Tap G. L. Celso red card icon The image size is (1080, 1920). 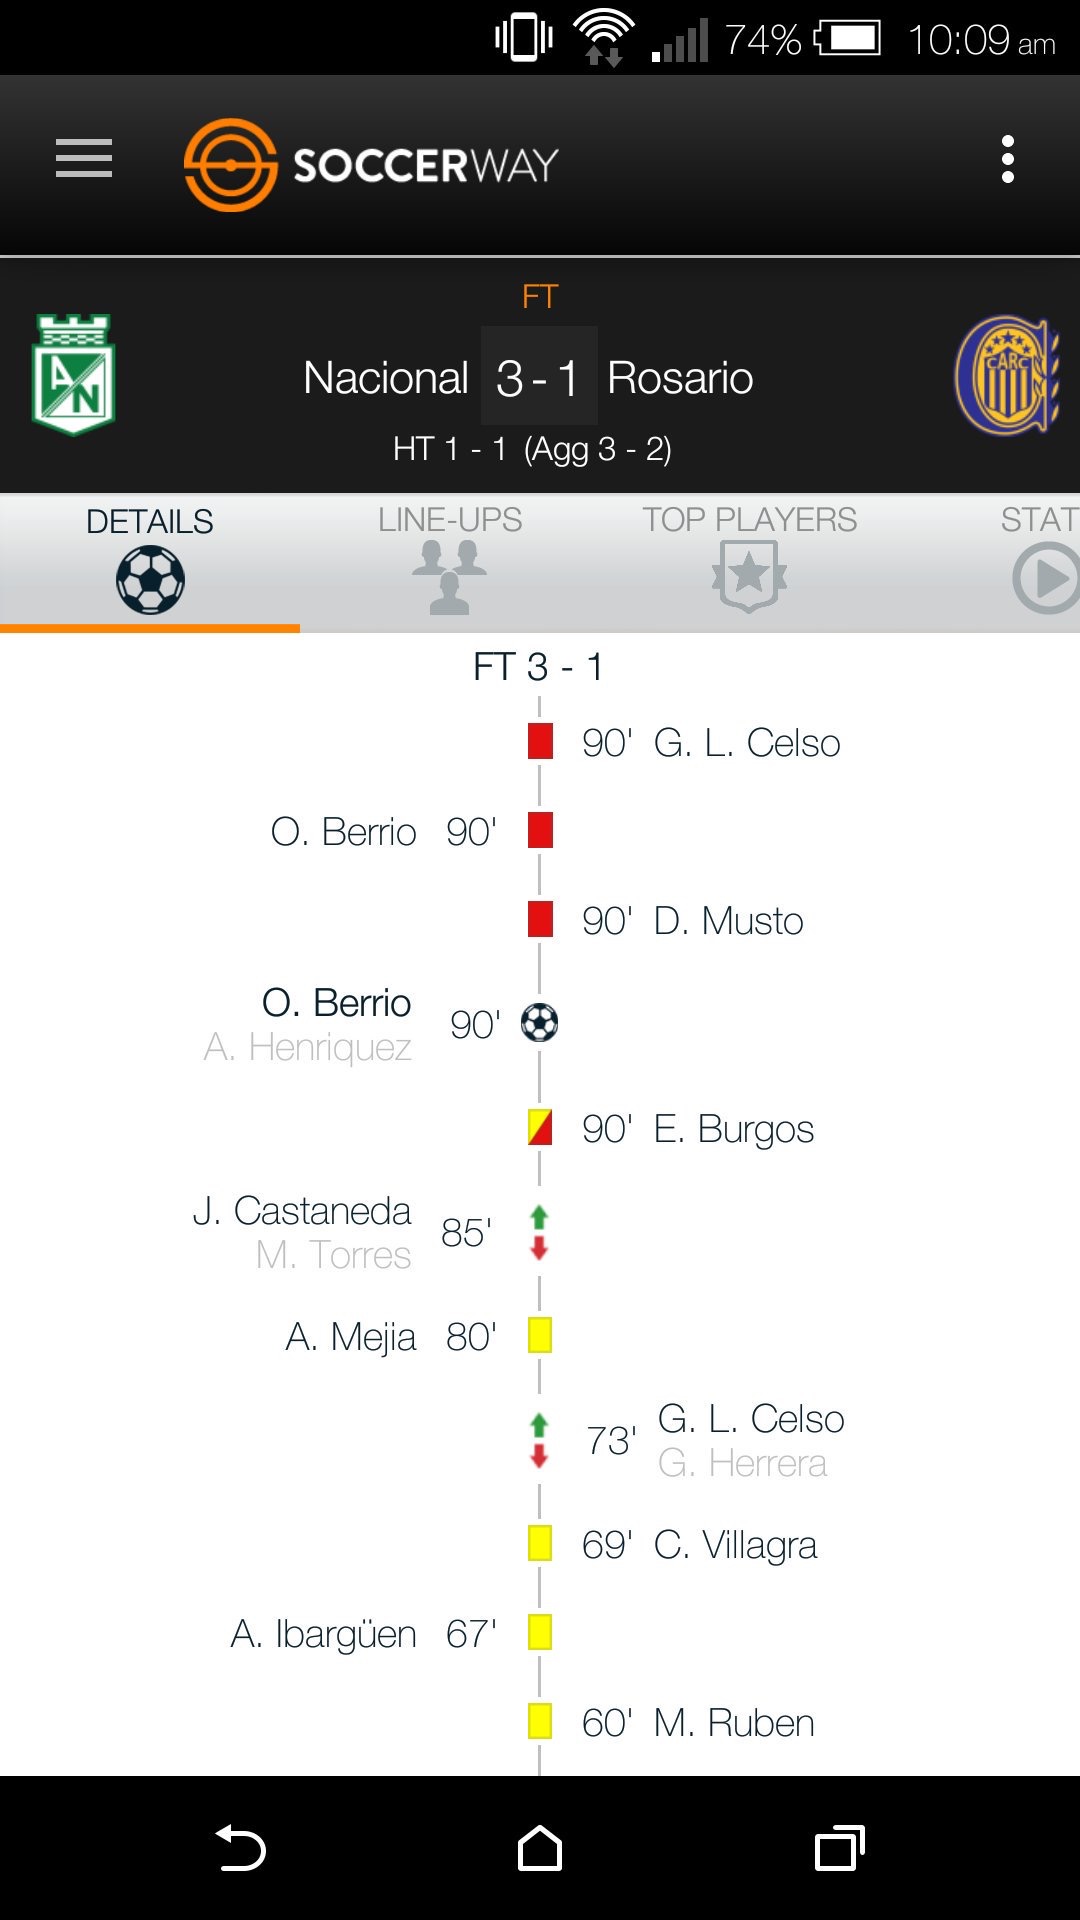tap(540, 742)
